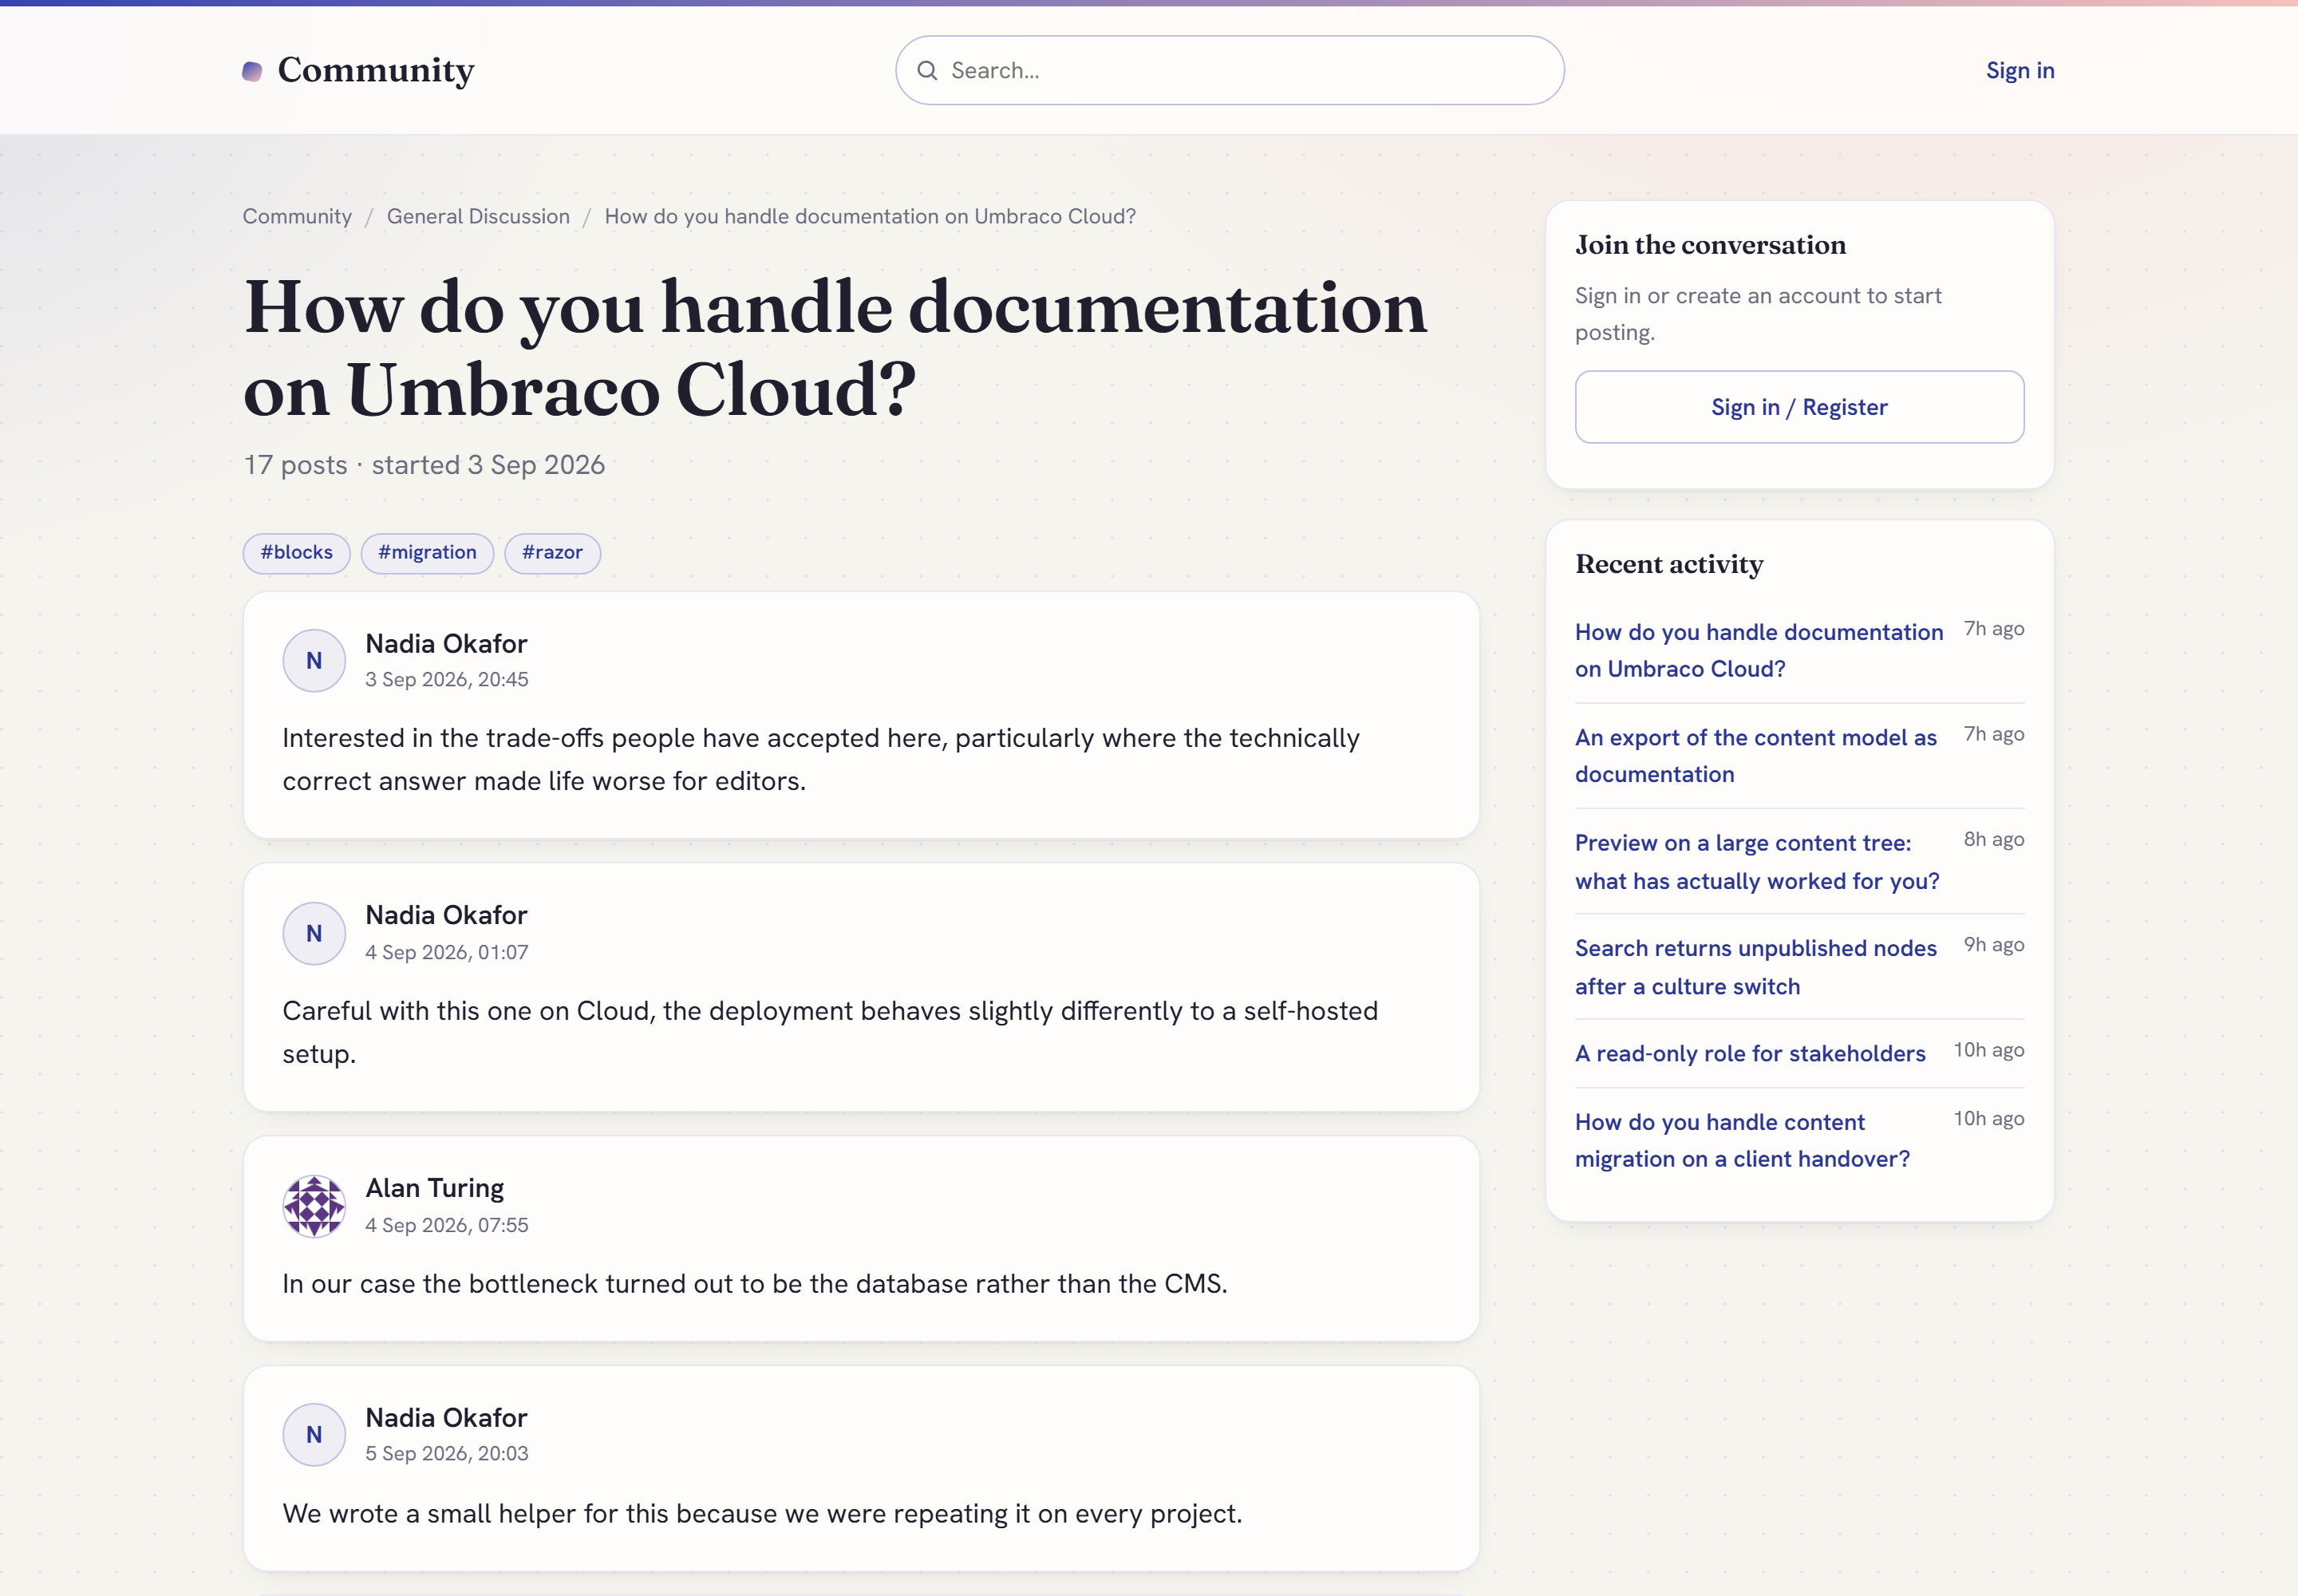The width and height of the screenshot is (2298, 1596).
Task: Click Nadia Okafor avatar on 20:03 post
Action: (314, 1435)
